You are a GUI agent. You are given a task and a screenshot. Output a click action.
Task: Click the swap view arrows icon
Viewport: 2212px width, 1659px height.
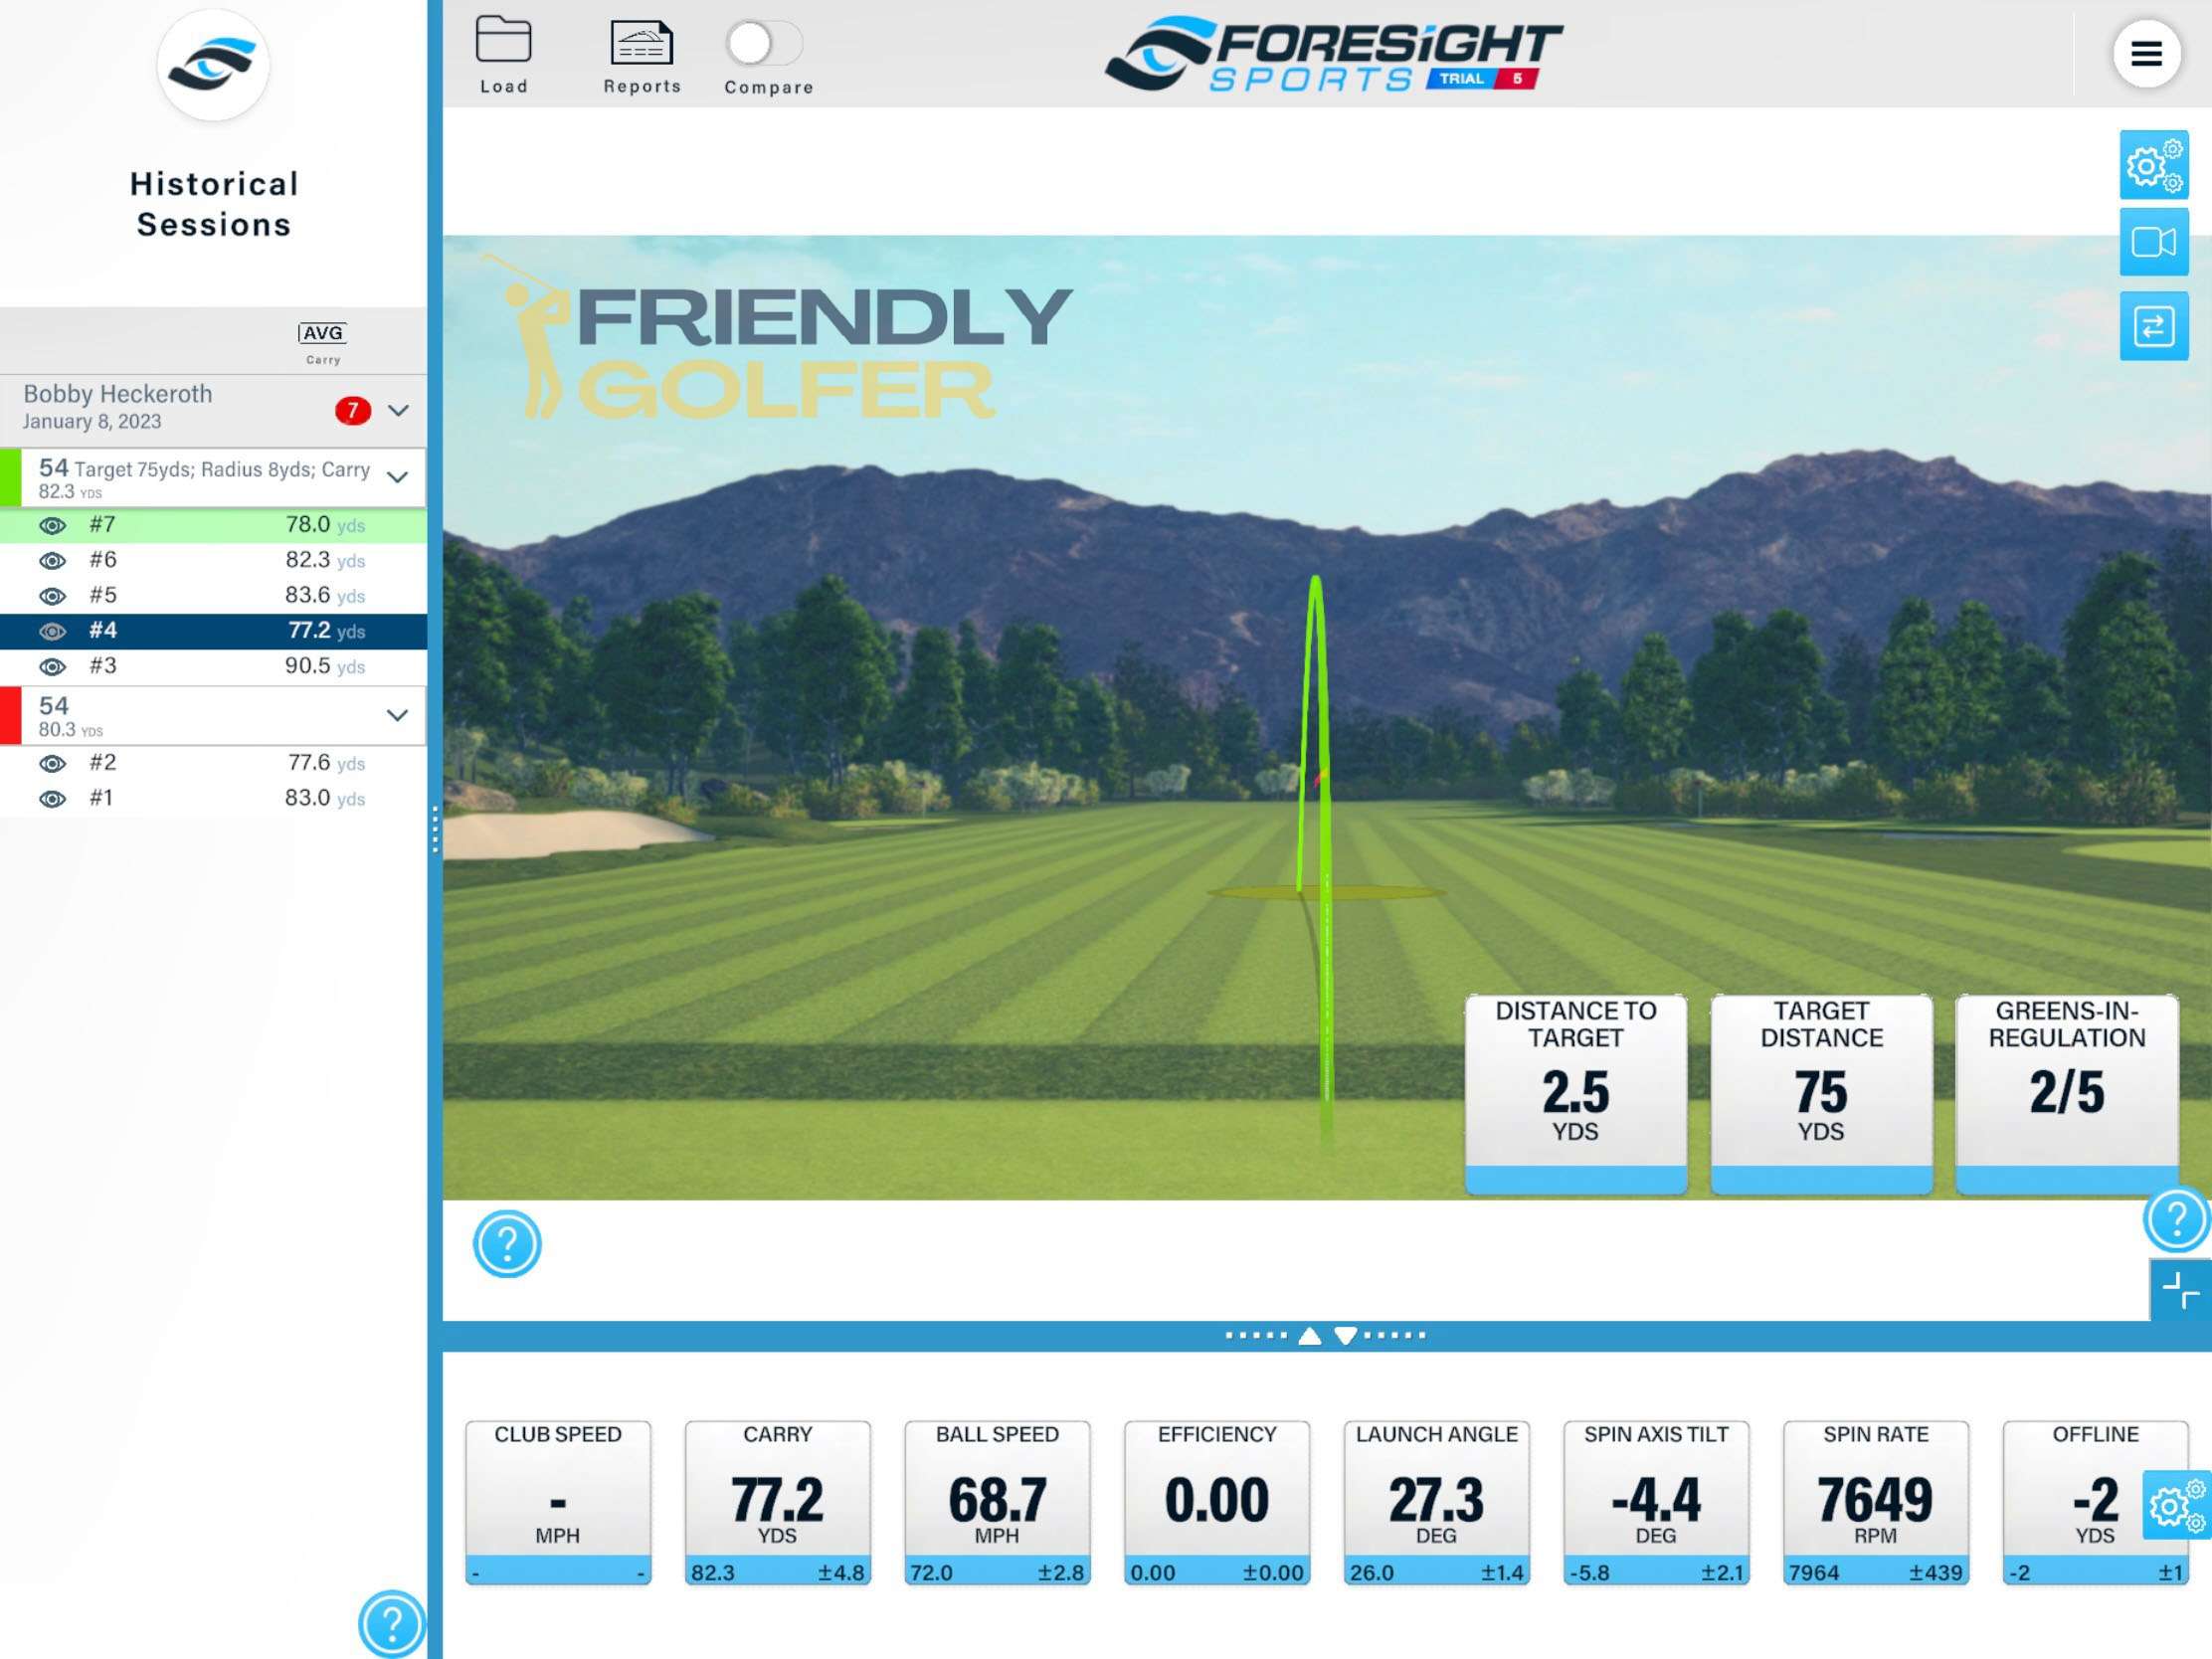click(2154, 325)
